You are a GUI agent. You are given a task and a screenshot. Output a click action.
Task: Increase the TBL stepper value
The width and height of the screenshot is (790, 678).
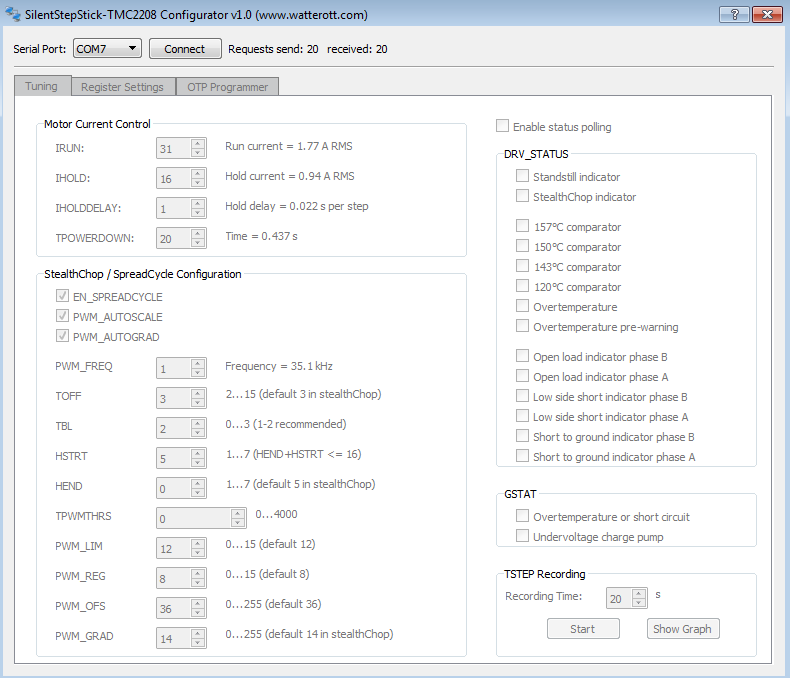(199, 424)
